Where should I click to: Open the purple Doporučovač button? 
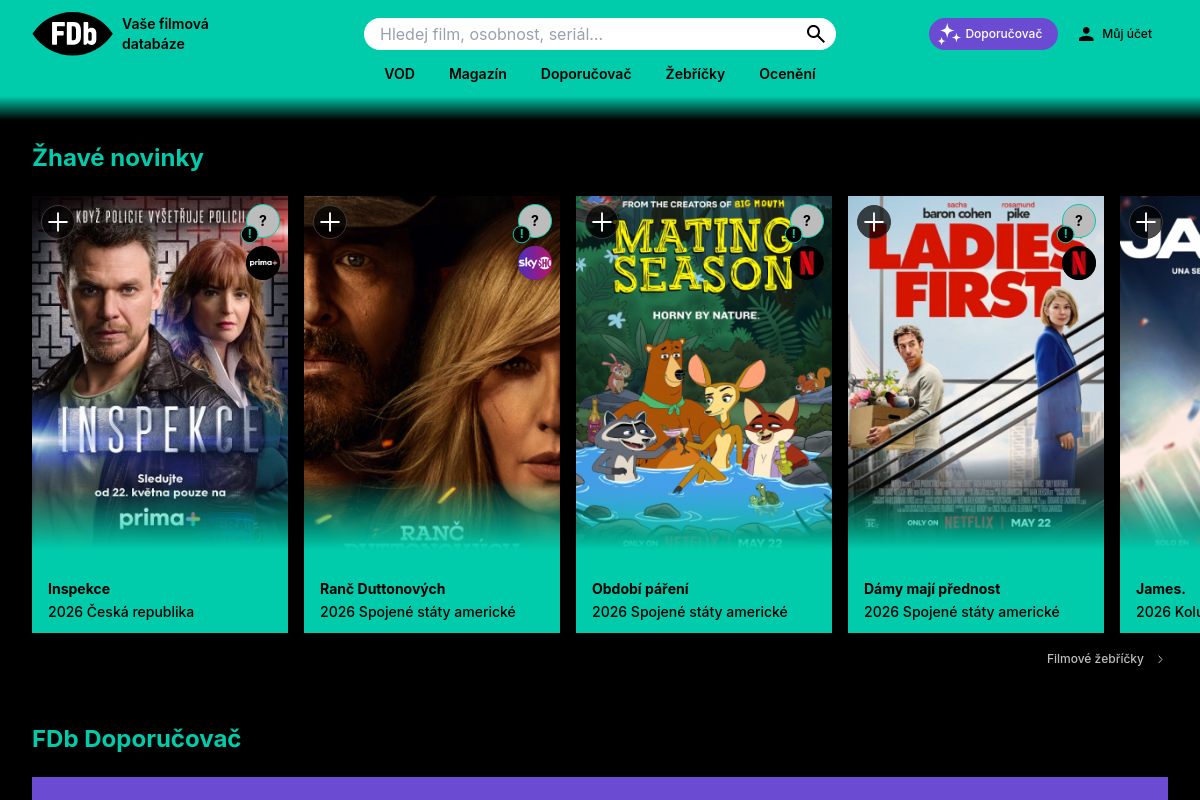(993, 34)
